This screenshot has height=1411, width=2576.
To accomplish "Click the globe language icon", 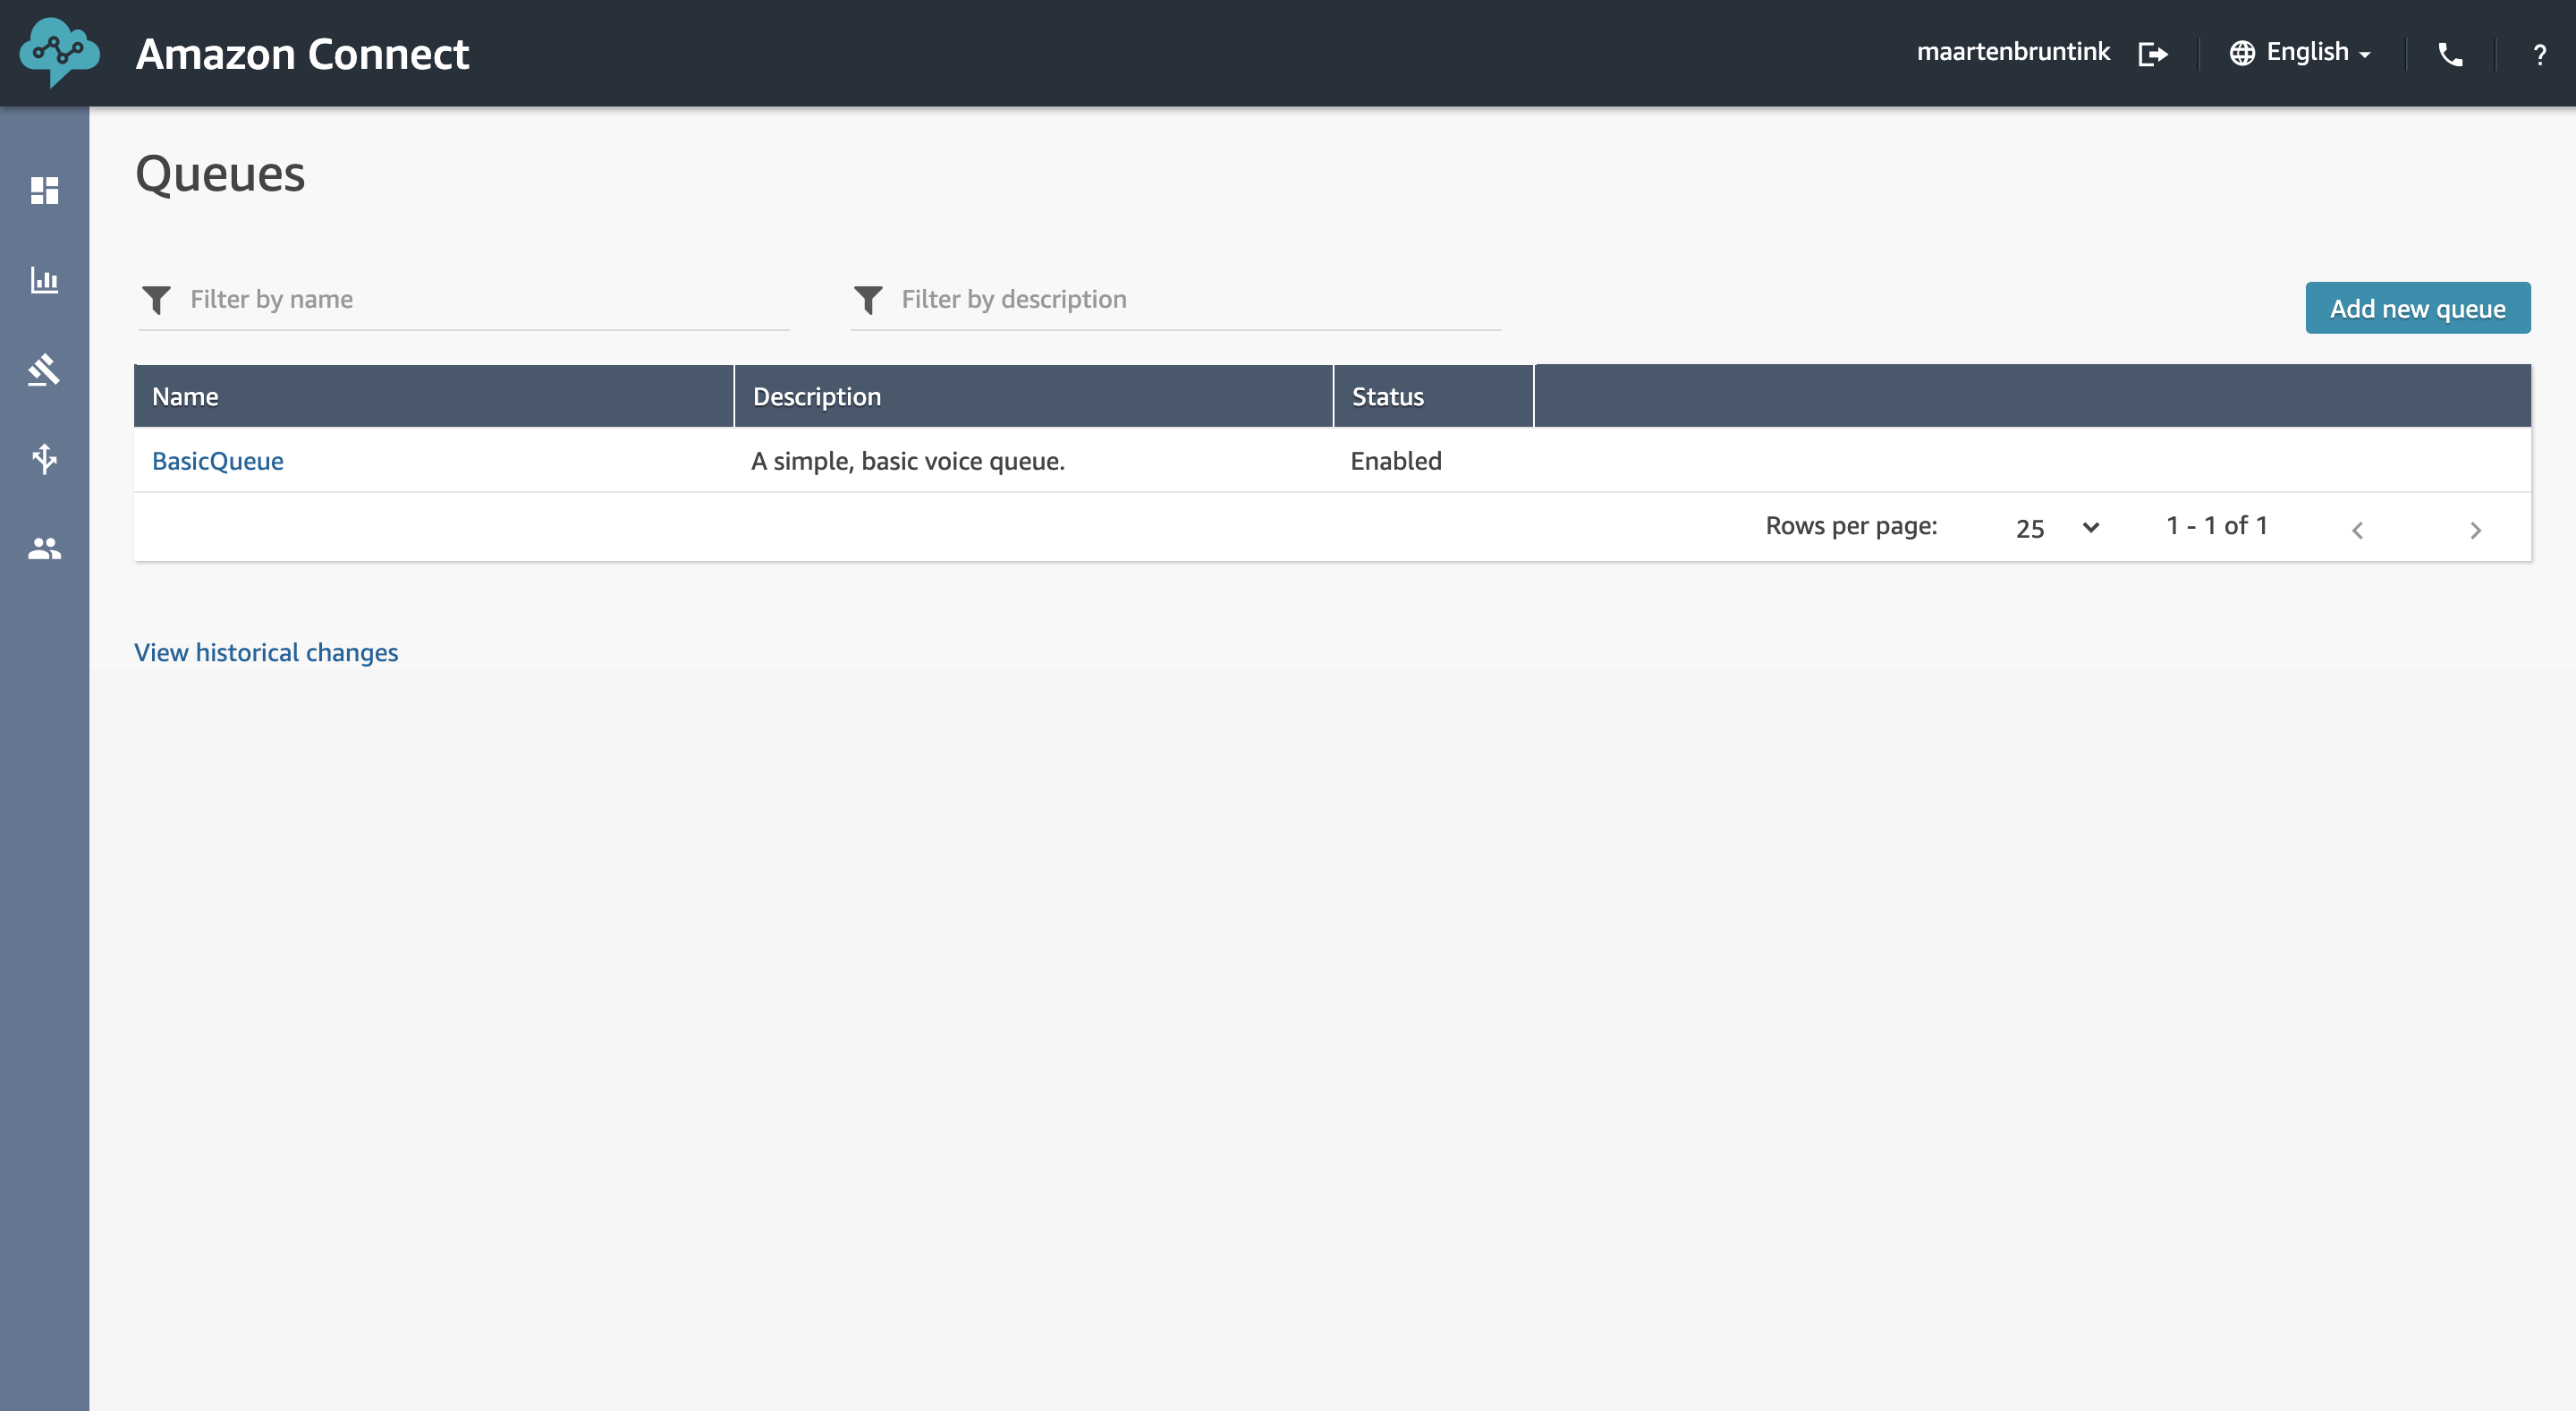I will click(x=2242, y=53).
